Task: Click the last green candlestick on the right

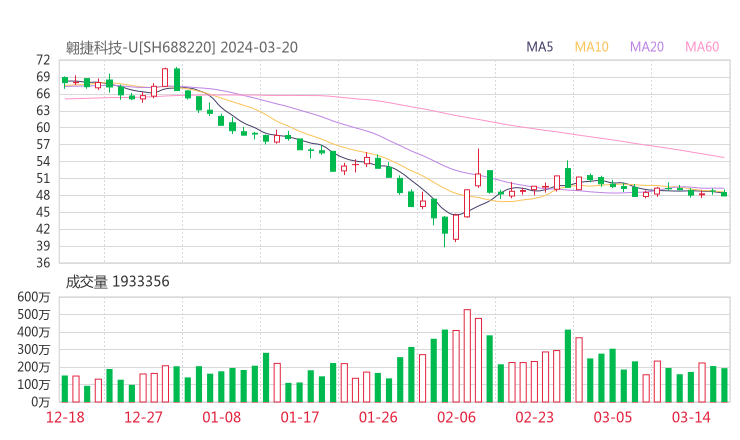Action: pyautogui.click(x=724, y=194)
